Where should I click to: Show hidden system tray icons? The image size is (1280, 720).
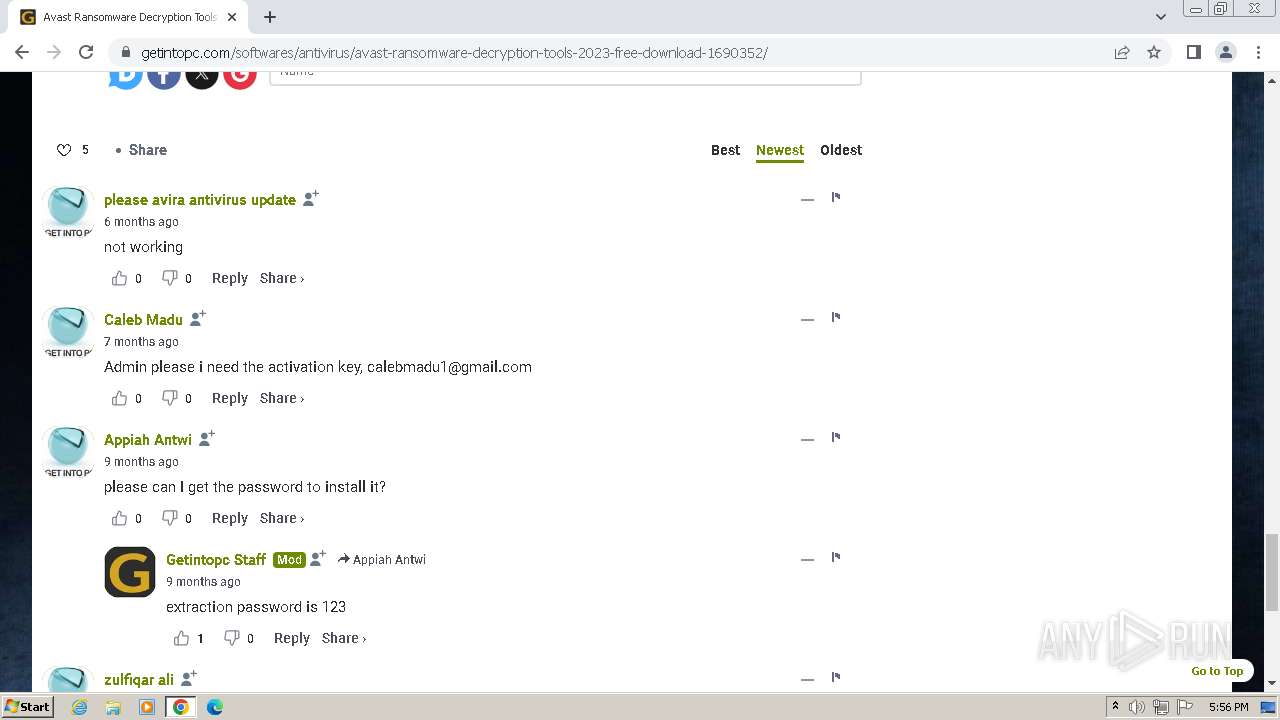[x=1115, y=706]
